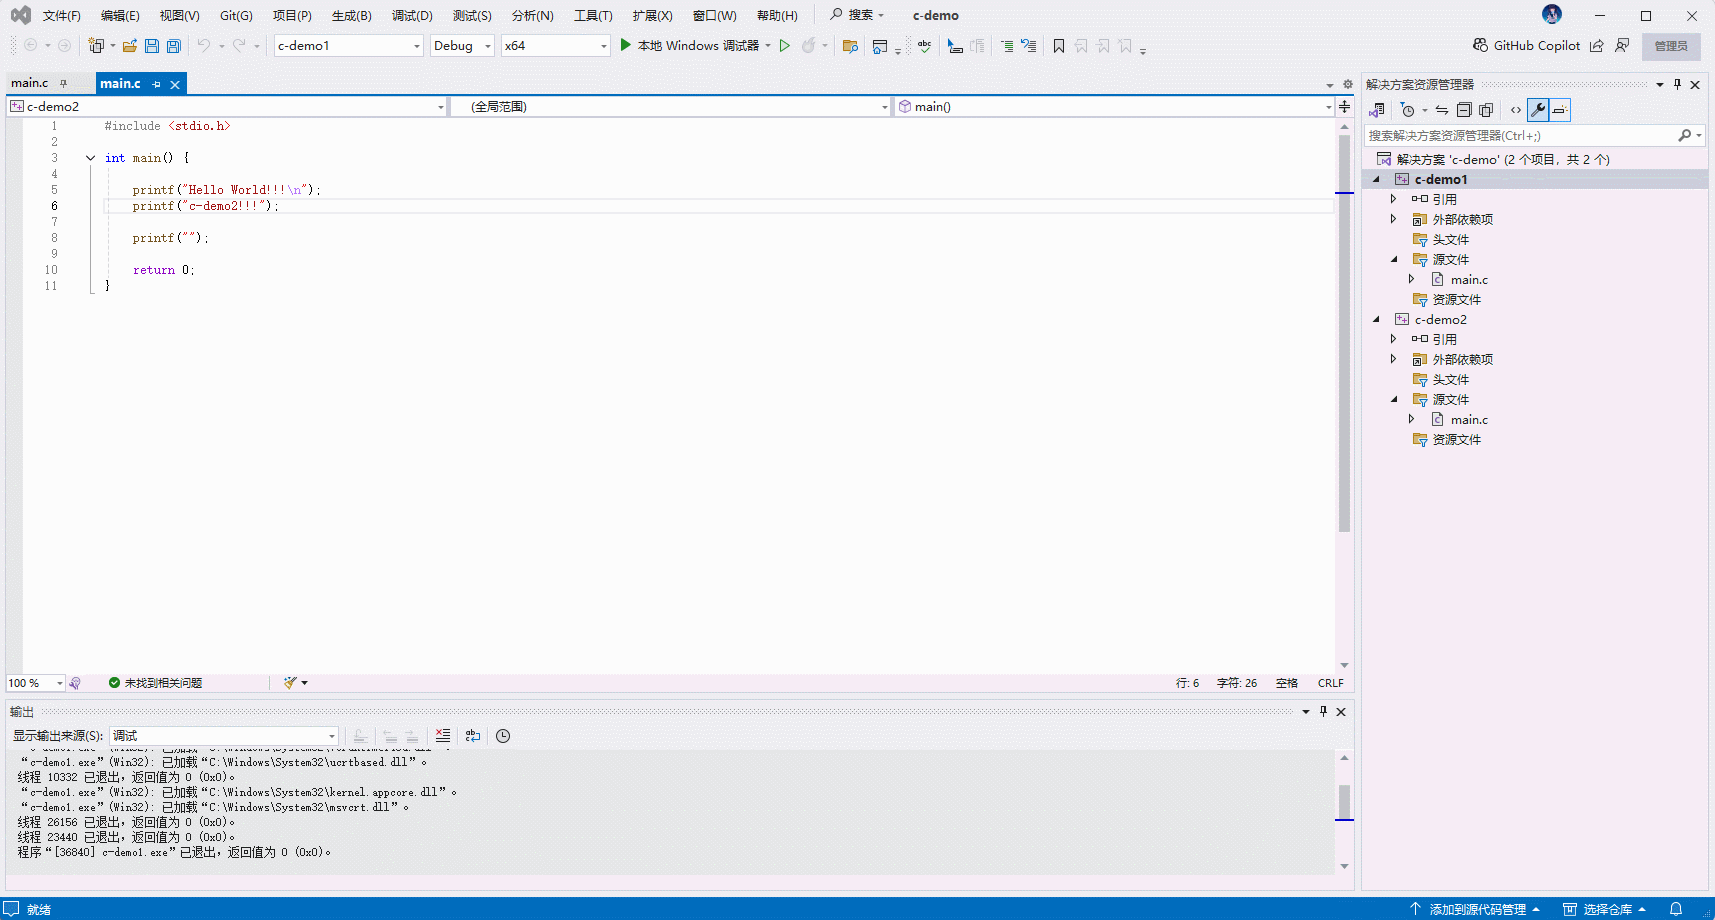Open the x64 platform dropdown
This screenshot has height=920, width=1715.
coord(556,46)
